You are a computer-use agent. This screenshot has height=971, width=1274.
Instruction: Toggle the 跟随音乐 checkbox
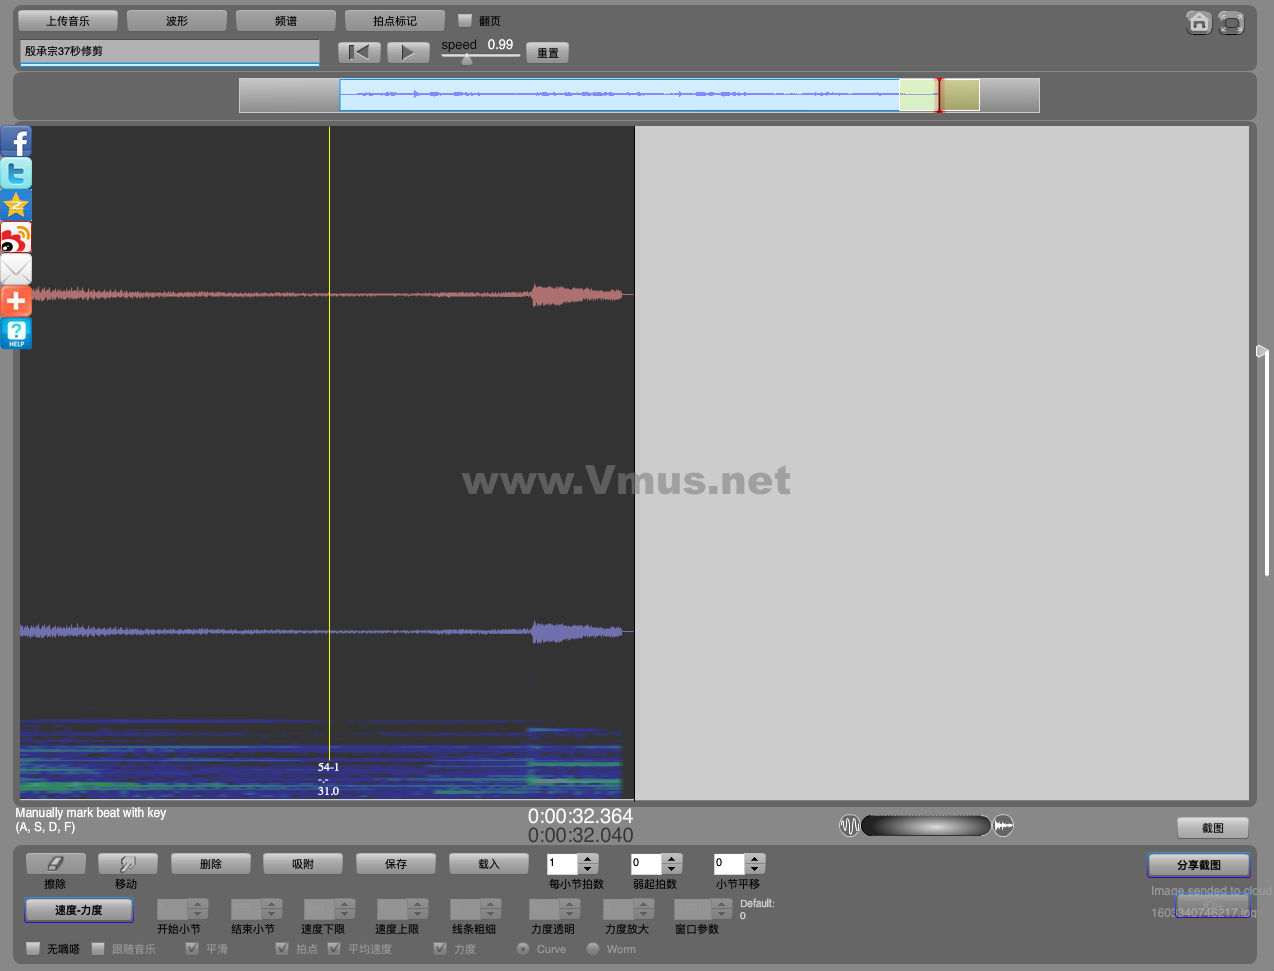coord(98,948)
